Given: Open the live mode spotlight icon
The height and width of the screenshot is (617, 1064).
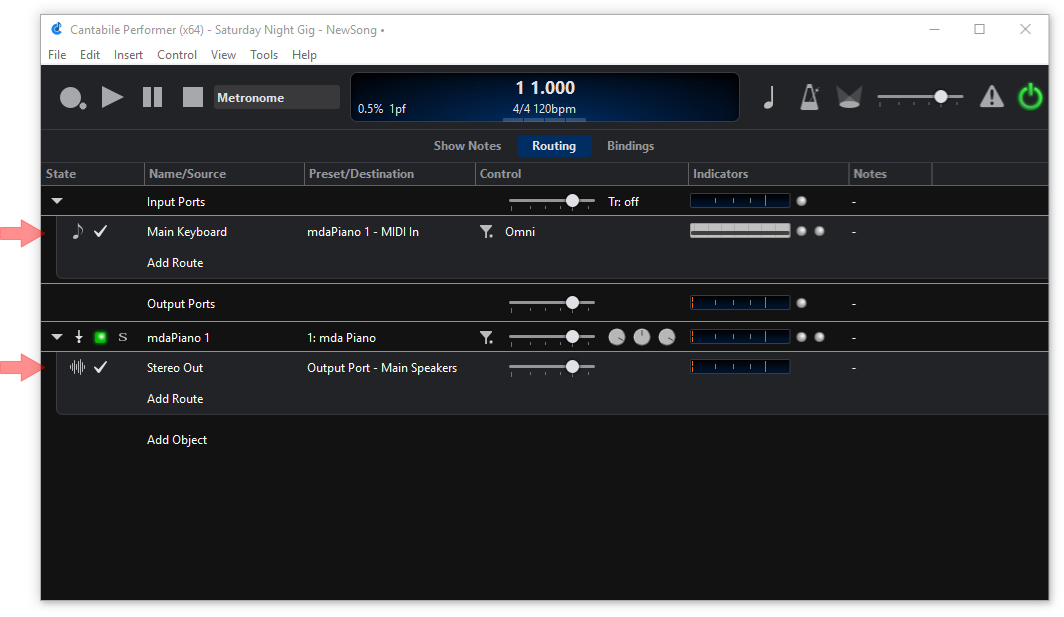Looking at the screenshot, I should tap(849, 97).
